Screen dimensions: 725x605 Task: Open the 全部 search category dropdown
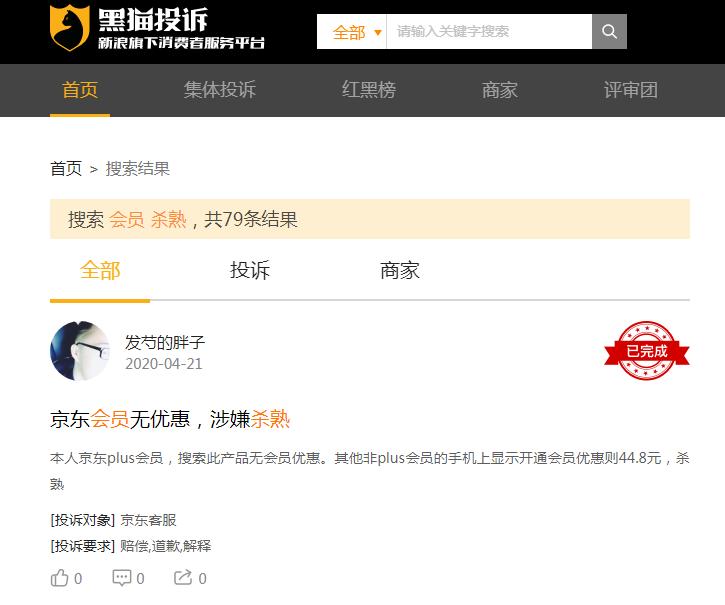[x=352, y=31]
